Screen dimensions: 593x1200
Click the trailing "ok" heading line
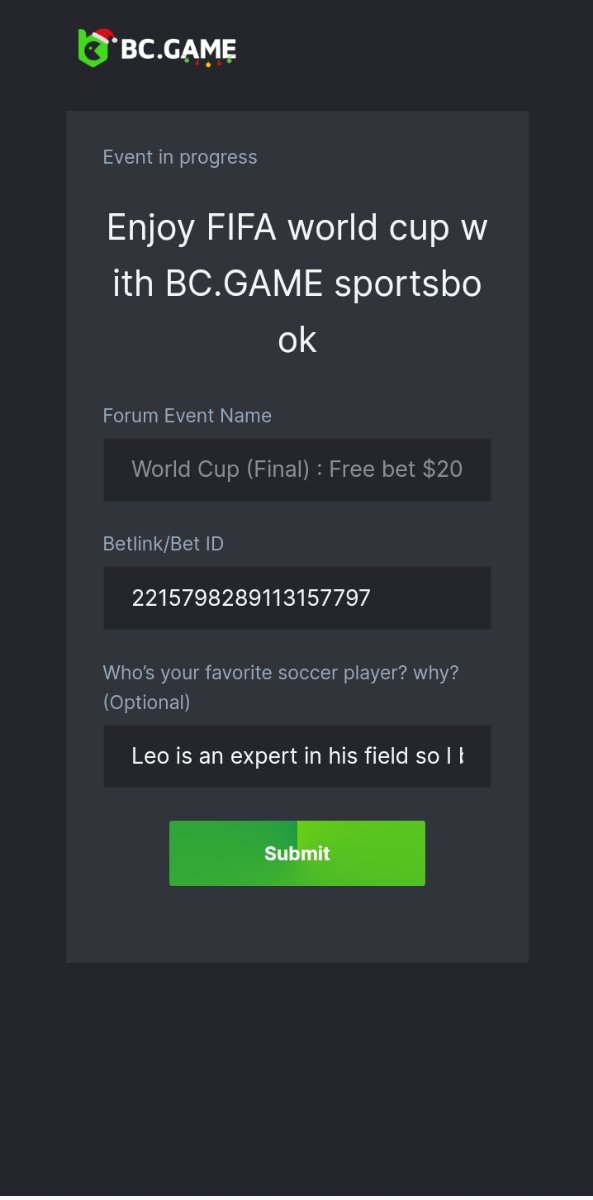[x=297, y=340]
